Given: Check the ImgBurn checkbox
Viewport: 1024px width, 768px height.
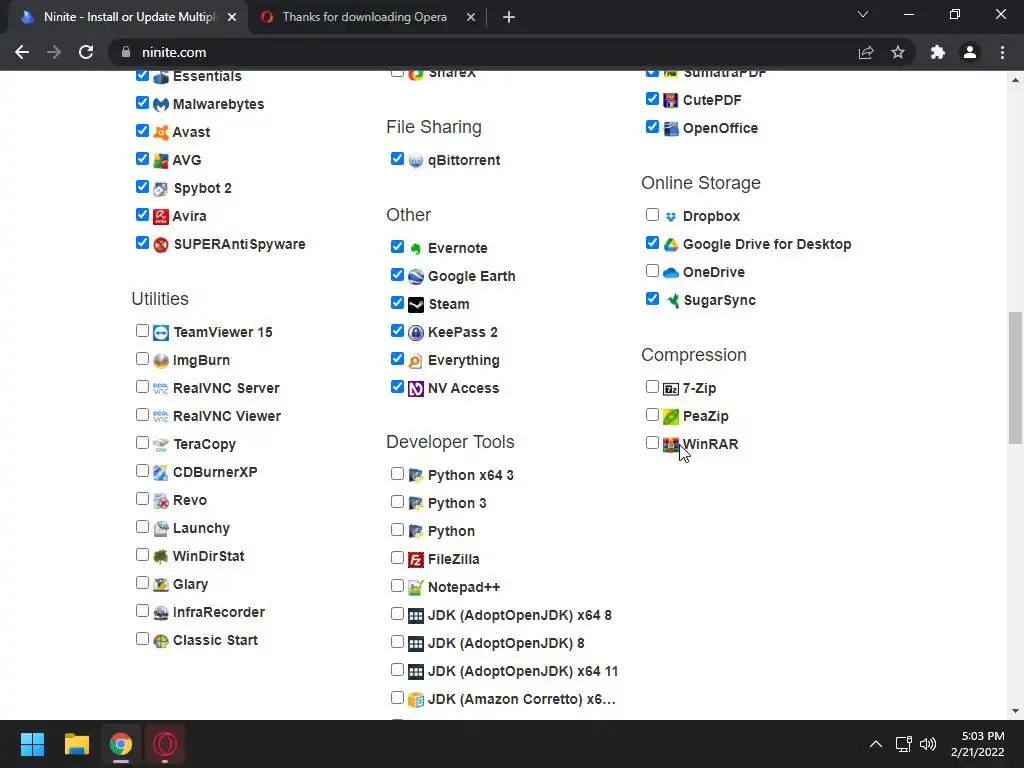Looking at the screenshot, I should (142, 359).
